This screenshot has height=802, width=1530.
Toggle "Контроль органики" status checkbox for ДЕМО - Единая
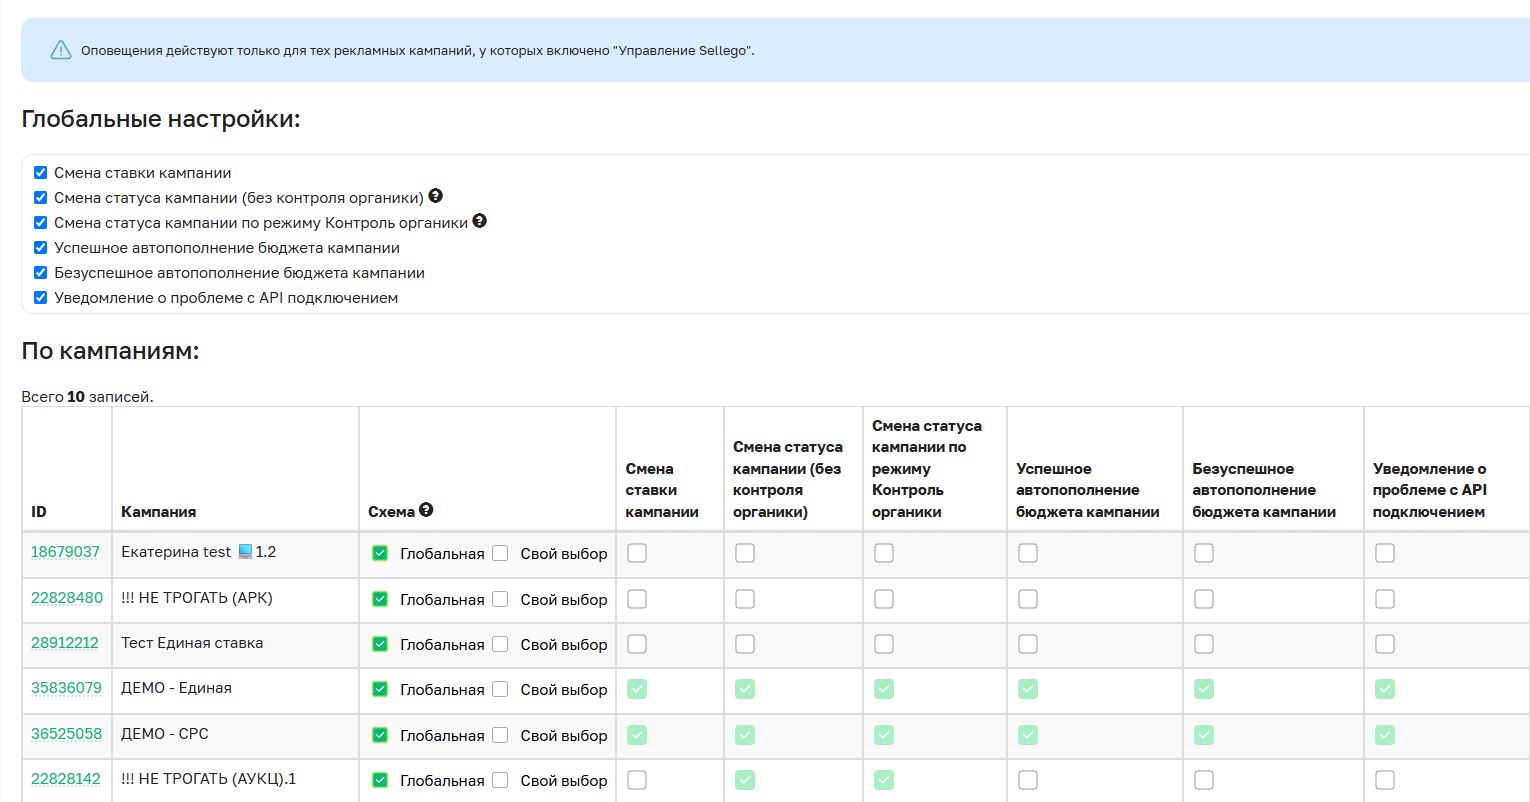click(884, 689)
